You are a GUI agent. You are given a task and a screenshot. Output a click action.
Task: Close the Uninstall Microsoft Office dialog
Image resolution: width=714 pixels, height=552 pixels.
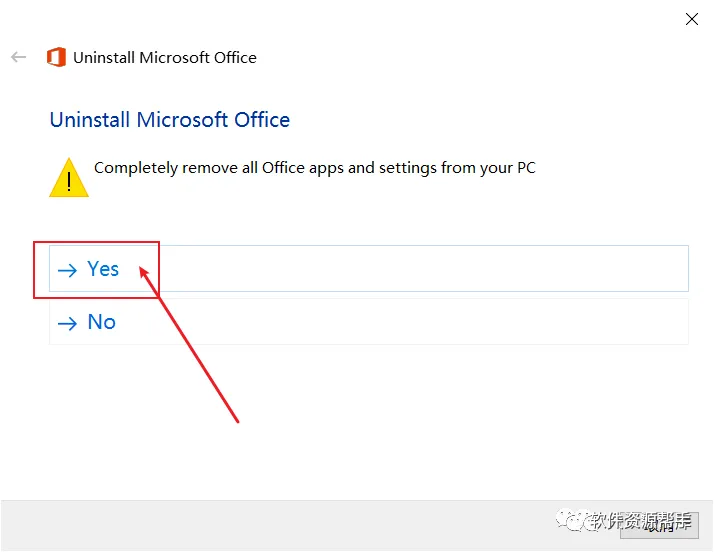coord(691,19)
